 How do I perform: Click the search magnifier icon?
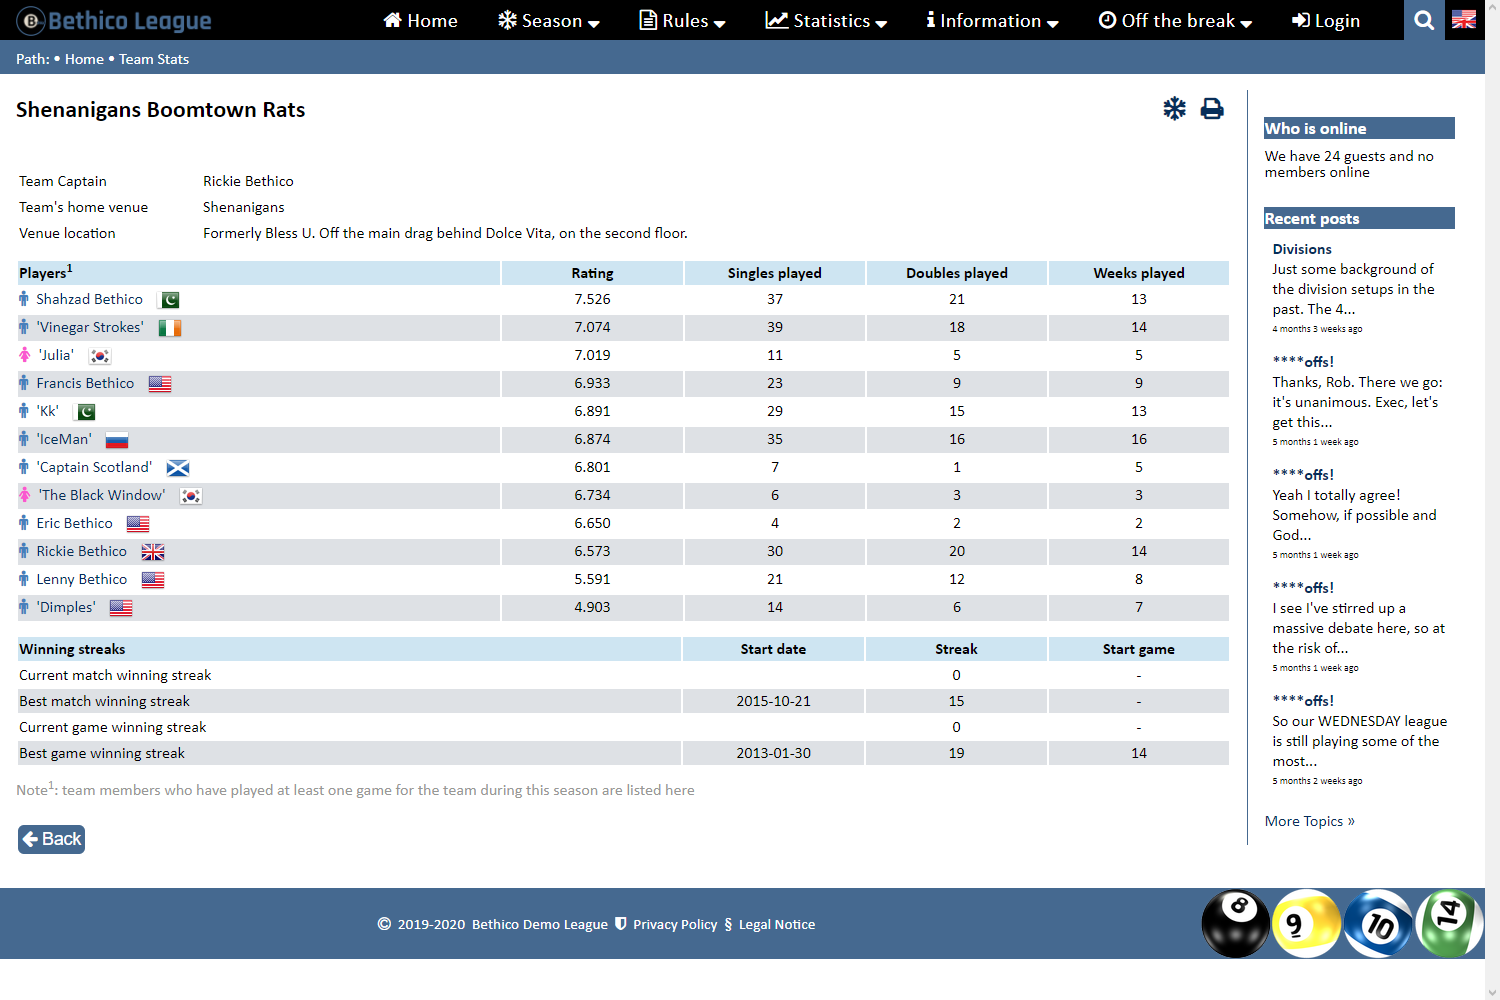(1424, 20)
